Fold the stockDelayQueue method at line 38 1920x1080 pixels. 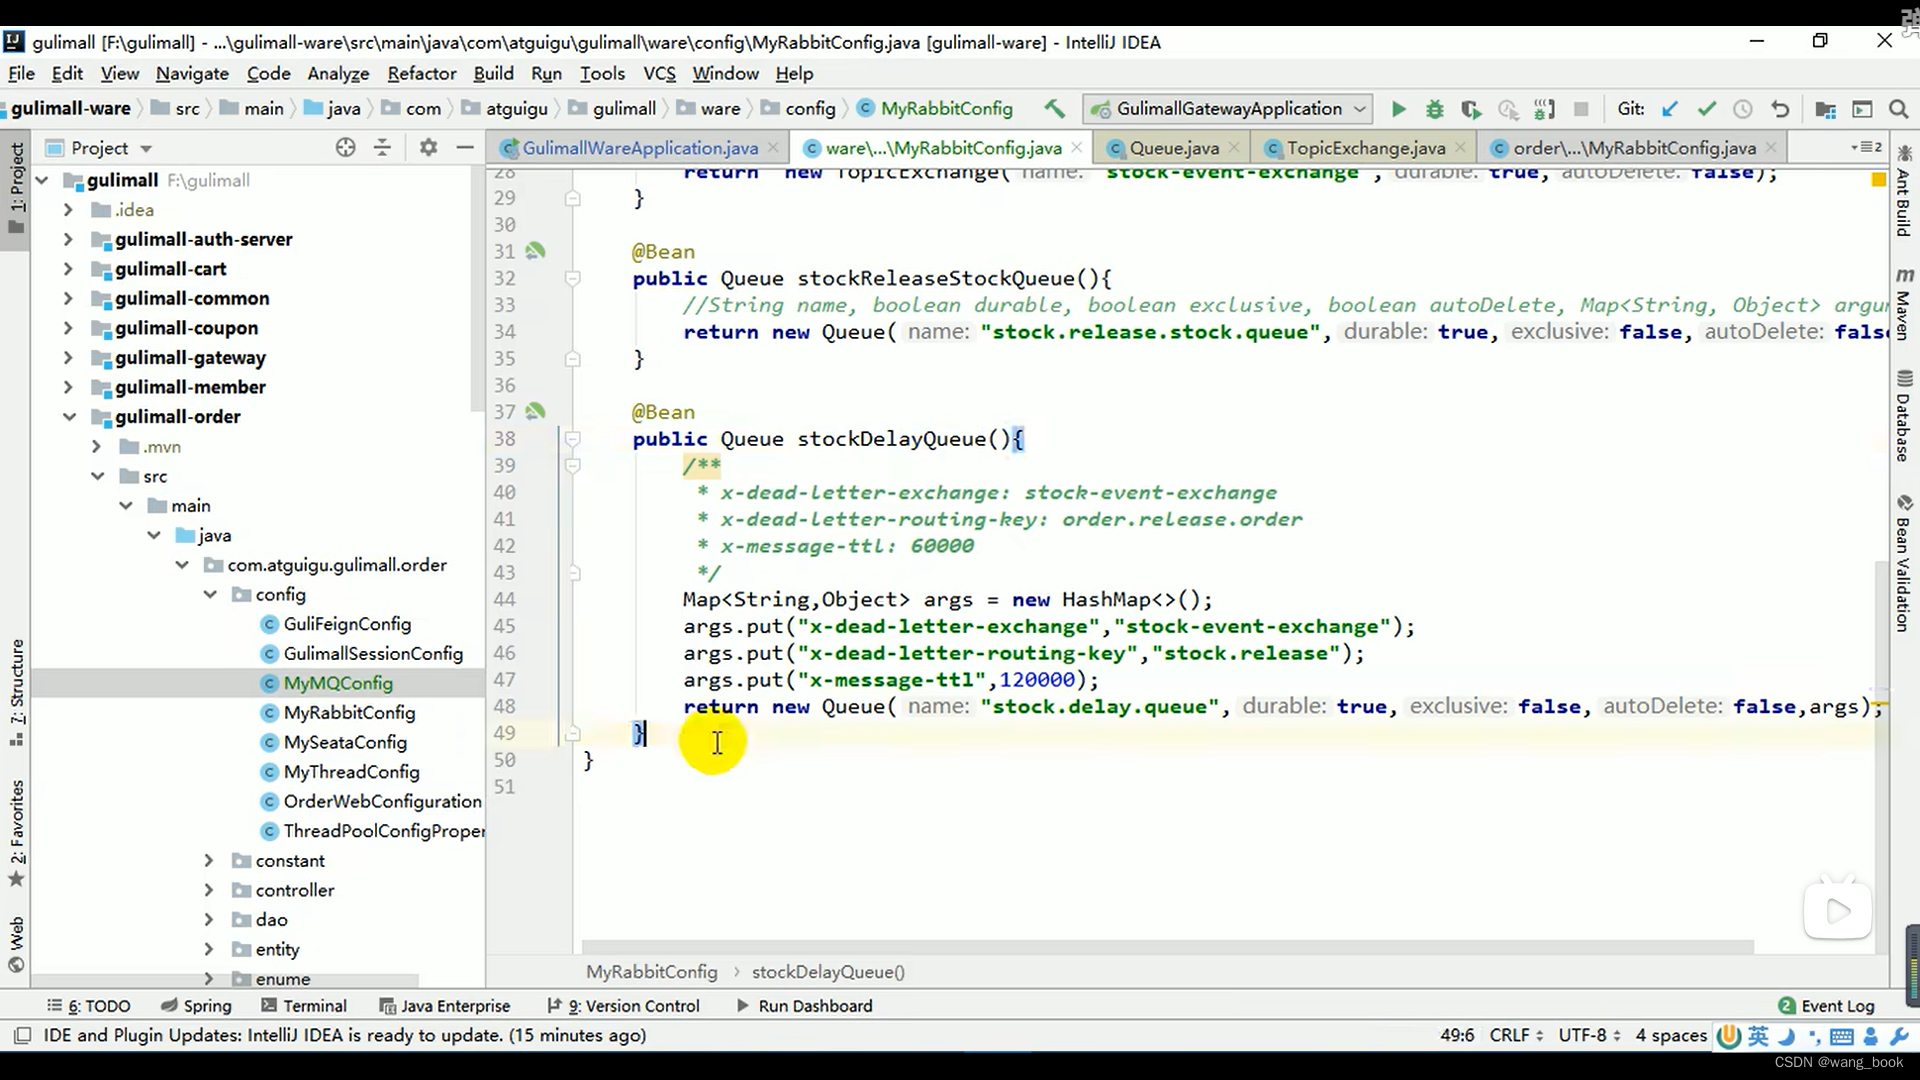573,438
